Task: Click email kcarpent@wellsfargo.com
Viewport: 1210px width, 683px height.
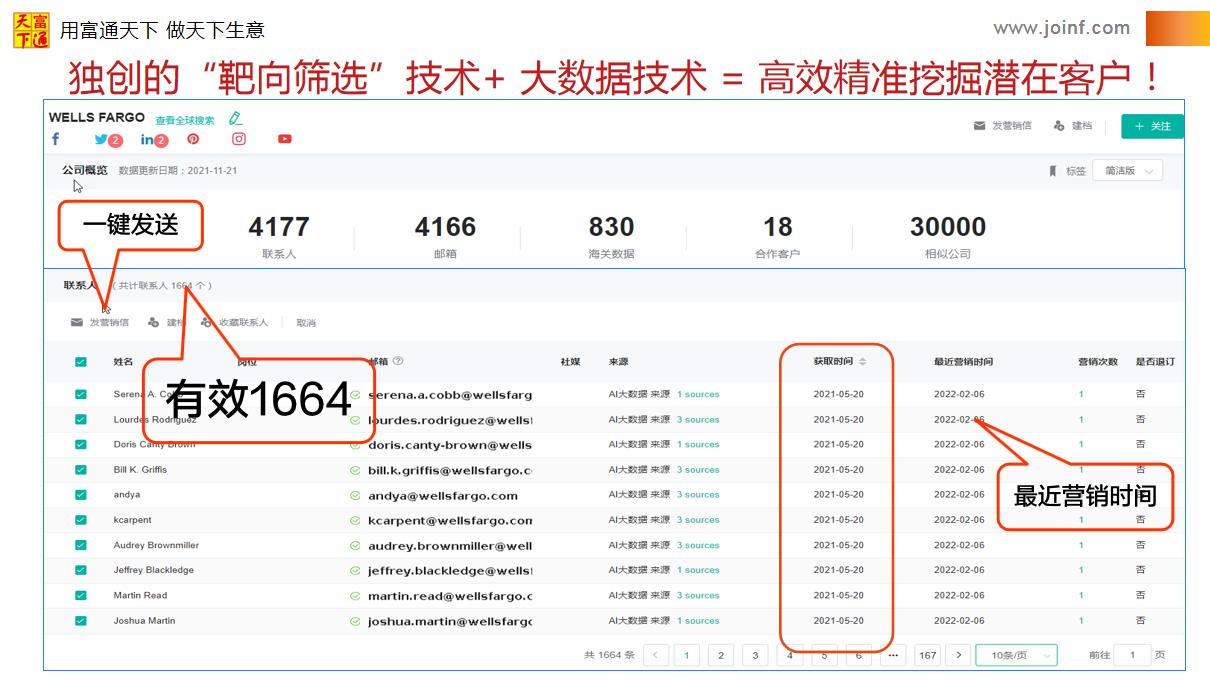Action: 450,520
